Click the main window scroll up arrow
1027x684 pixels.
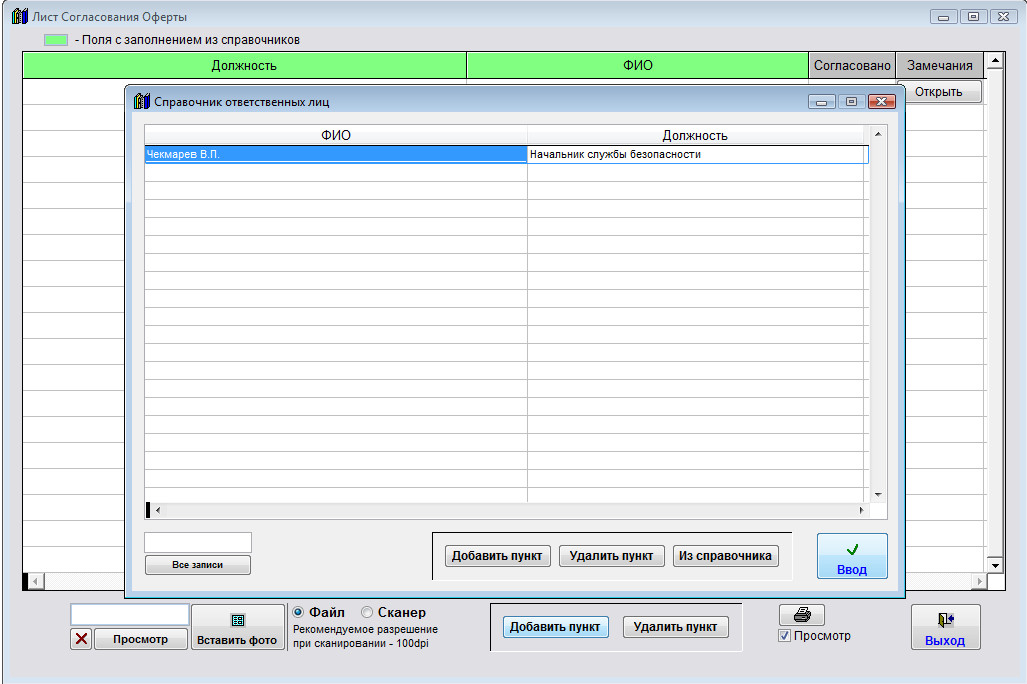(995, 62)
